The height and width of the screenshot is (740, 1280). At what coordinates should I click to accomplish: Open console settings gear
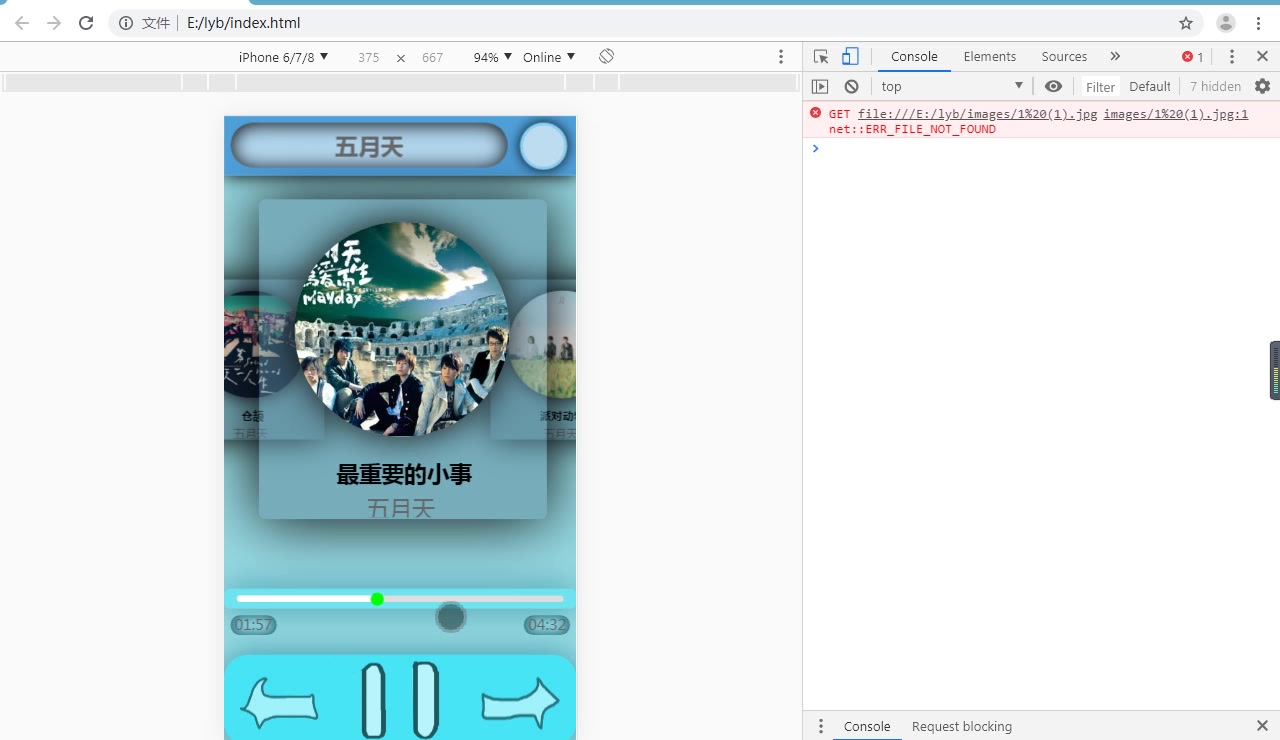coord(1262,87)
